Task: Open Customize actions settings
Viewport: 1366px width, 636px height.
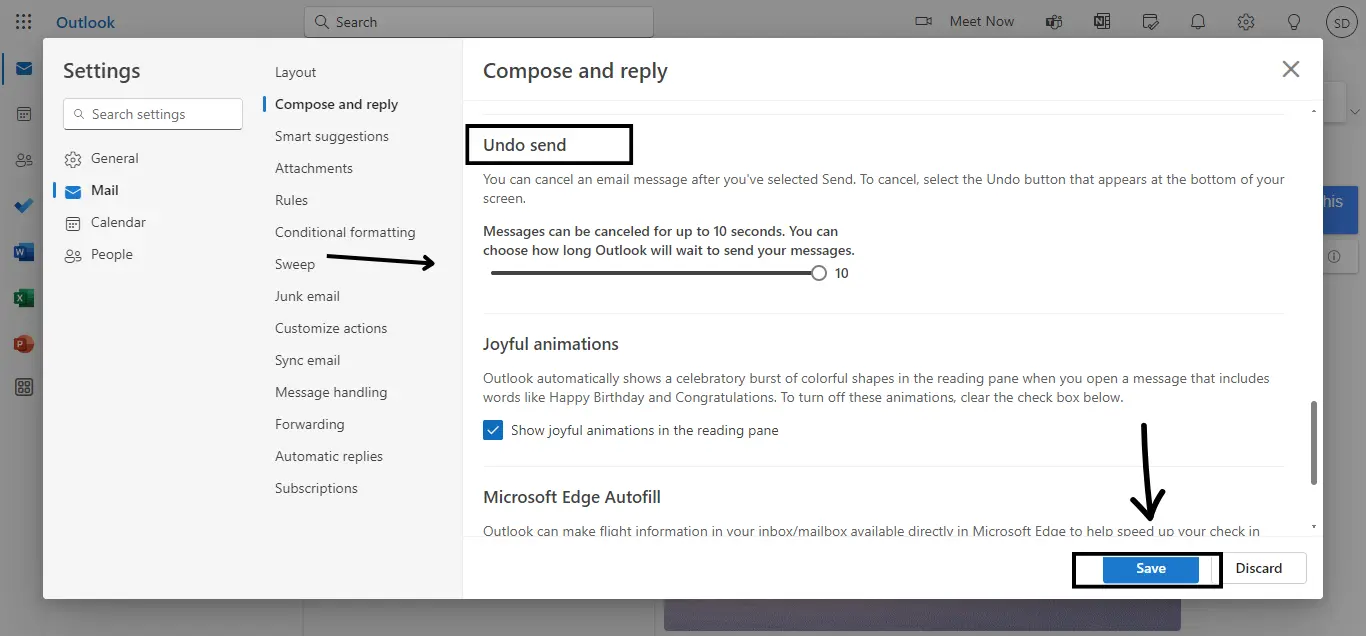Action: 331,328
